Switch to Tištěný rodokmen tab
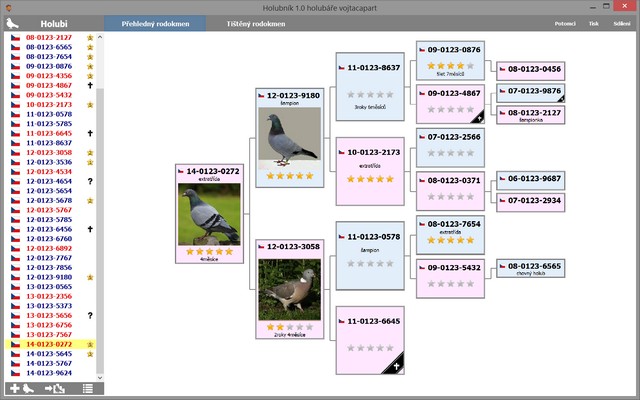The image size is (640, 400). pos(254,22)
